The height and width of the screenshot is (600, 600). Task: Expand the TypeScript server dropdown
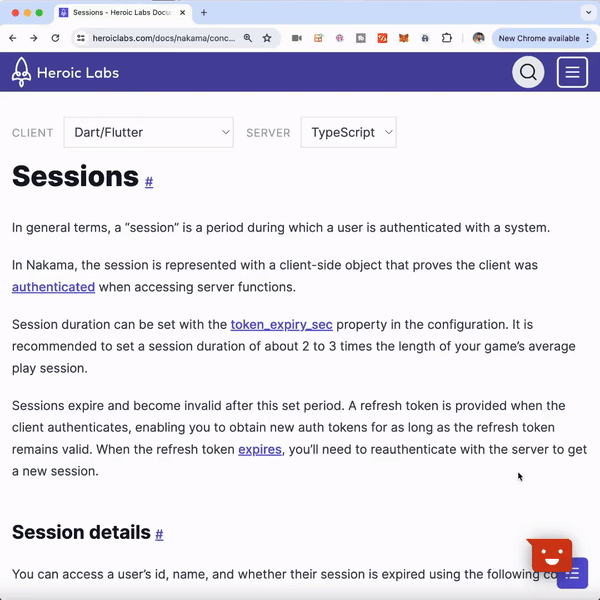coord(348,132)
